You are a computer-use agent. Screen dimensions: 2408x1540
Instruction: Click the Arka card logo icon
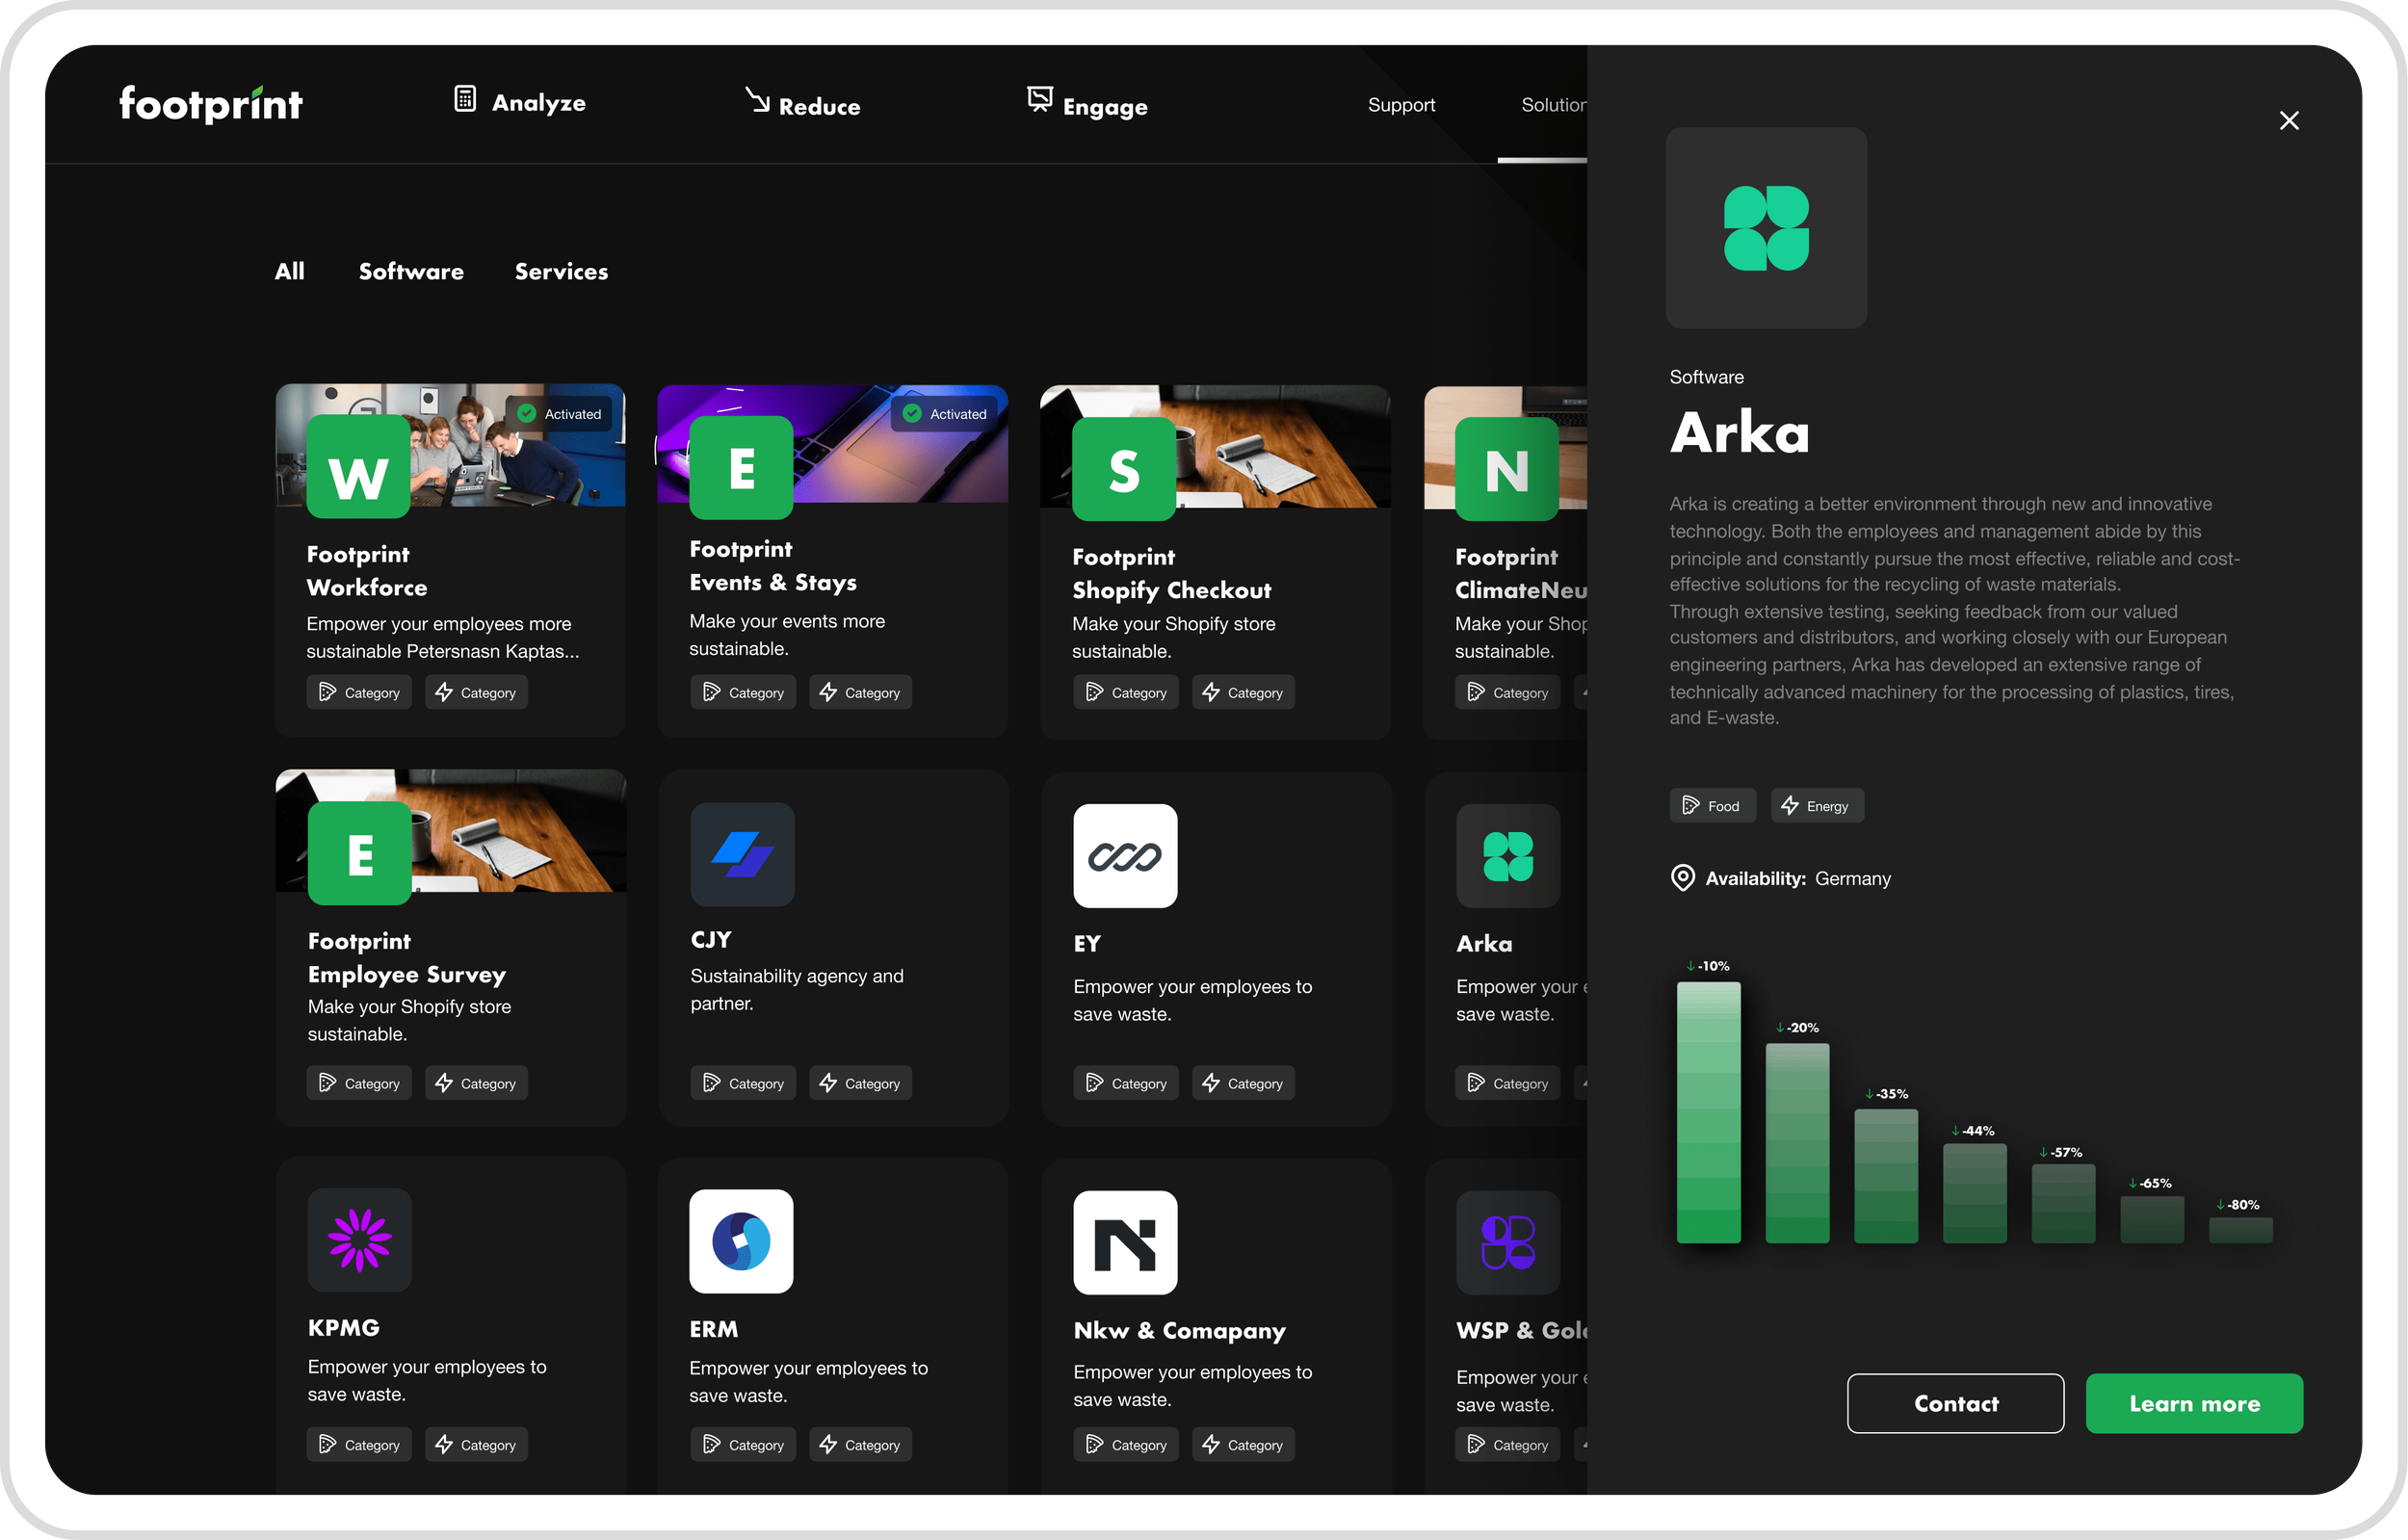tap(1508, 856)
